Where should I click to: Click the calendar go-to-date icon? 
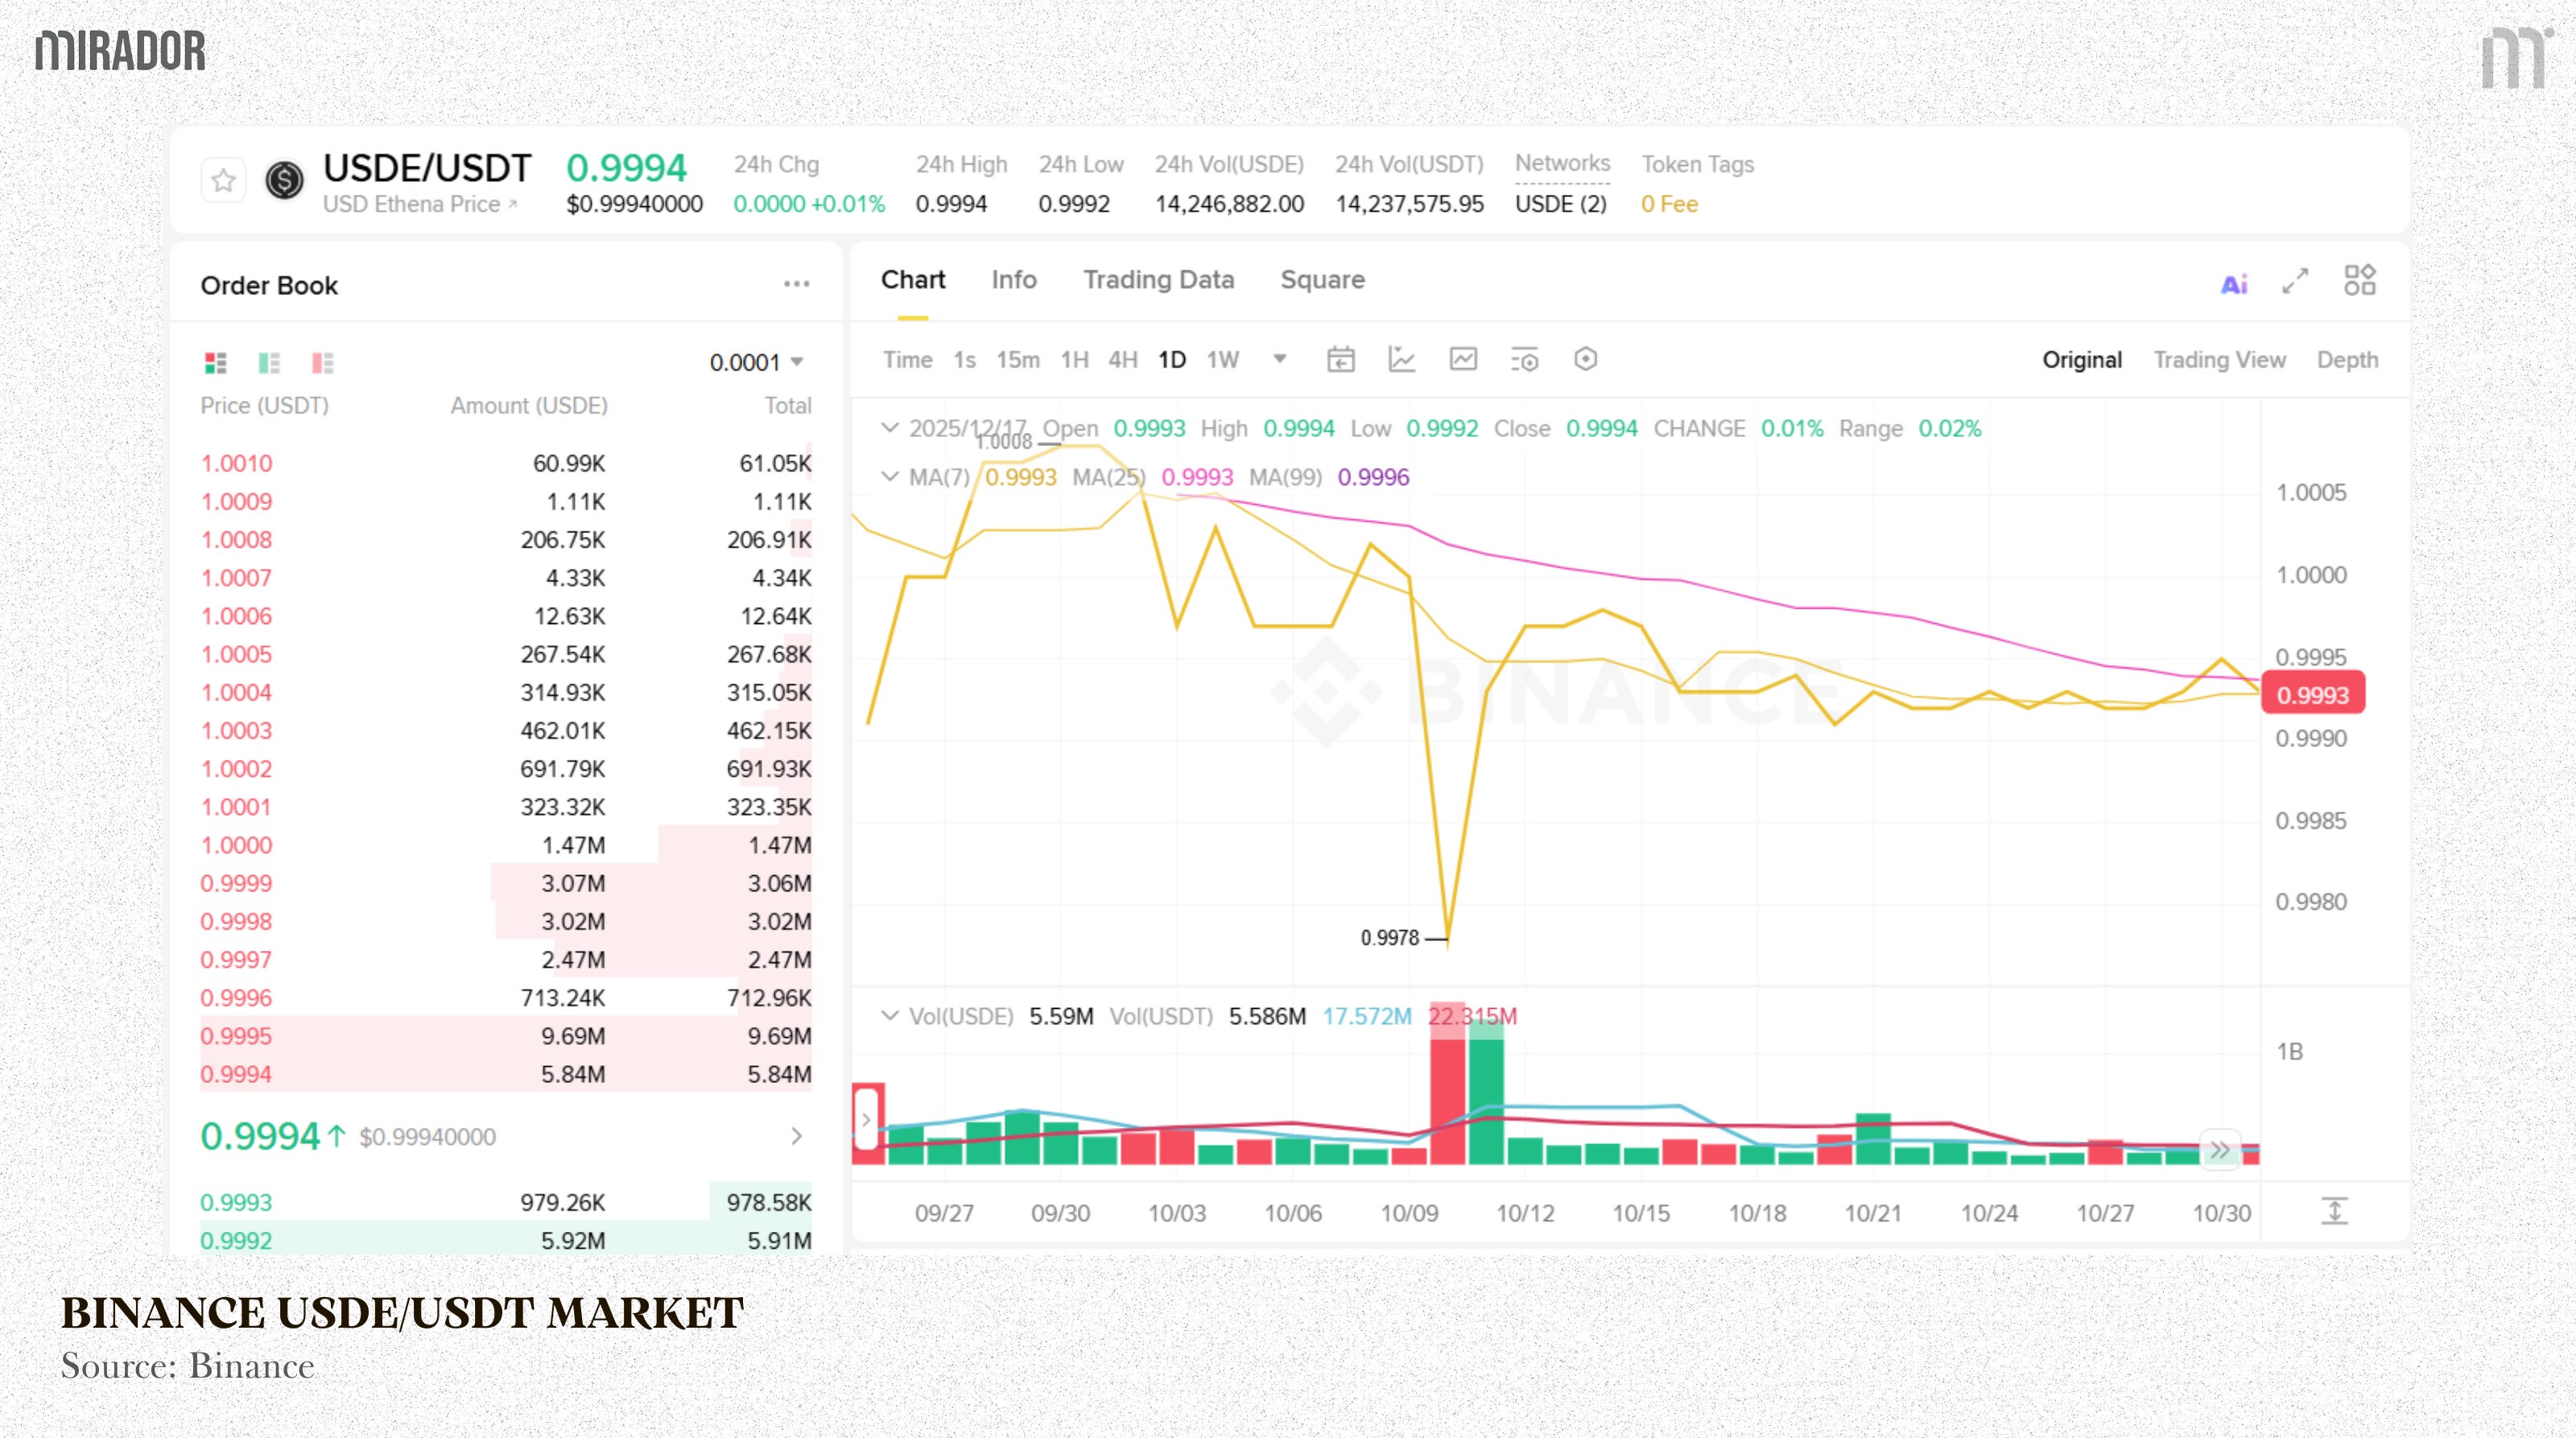click(x=1340, y=360)
